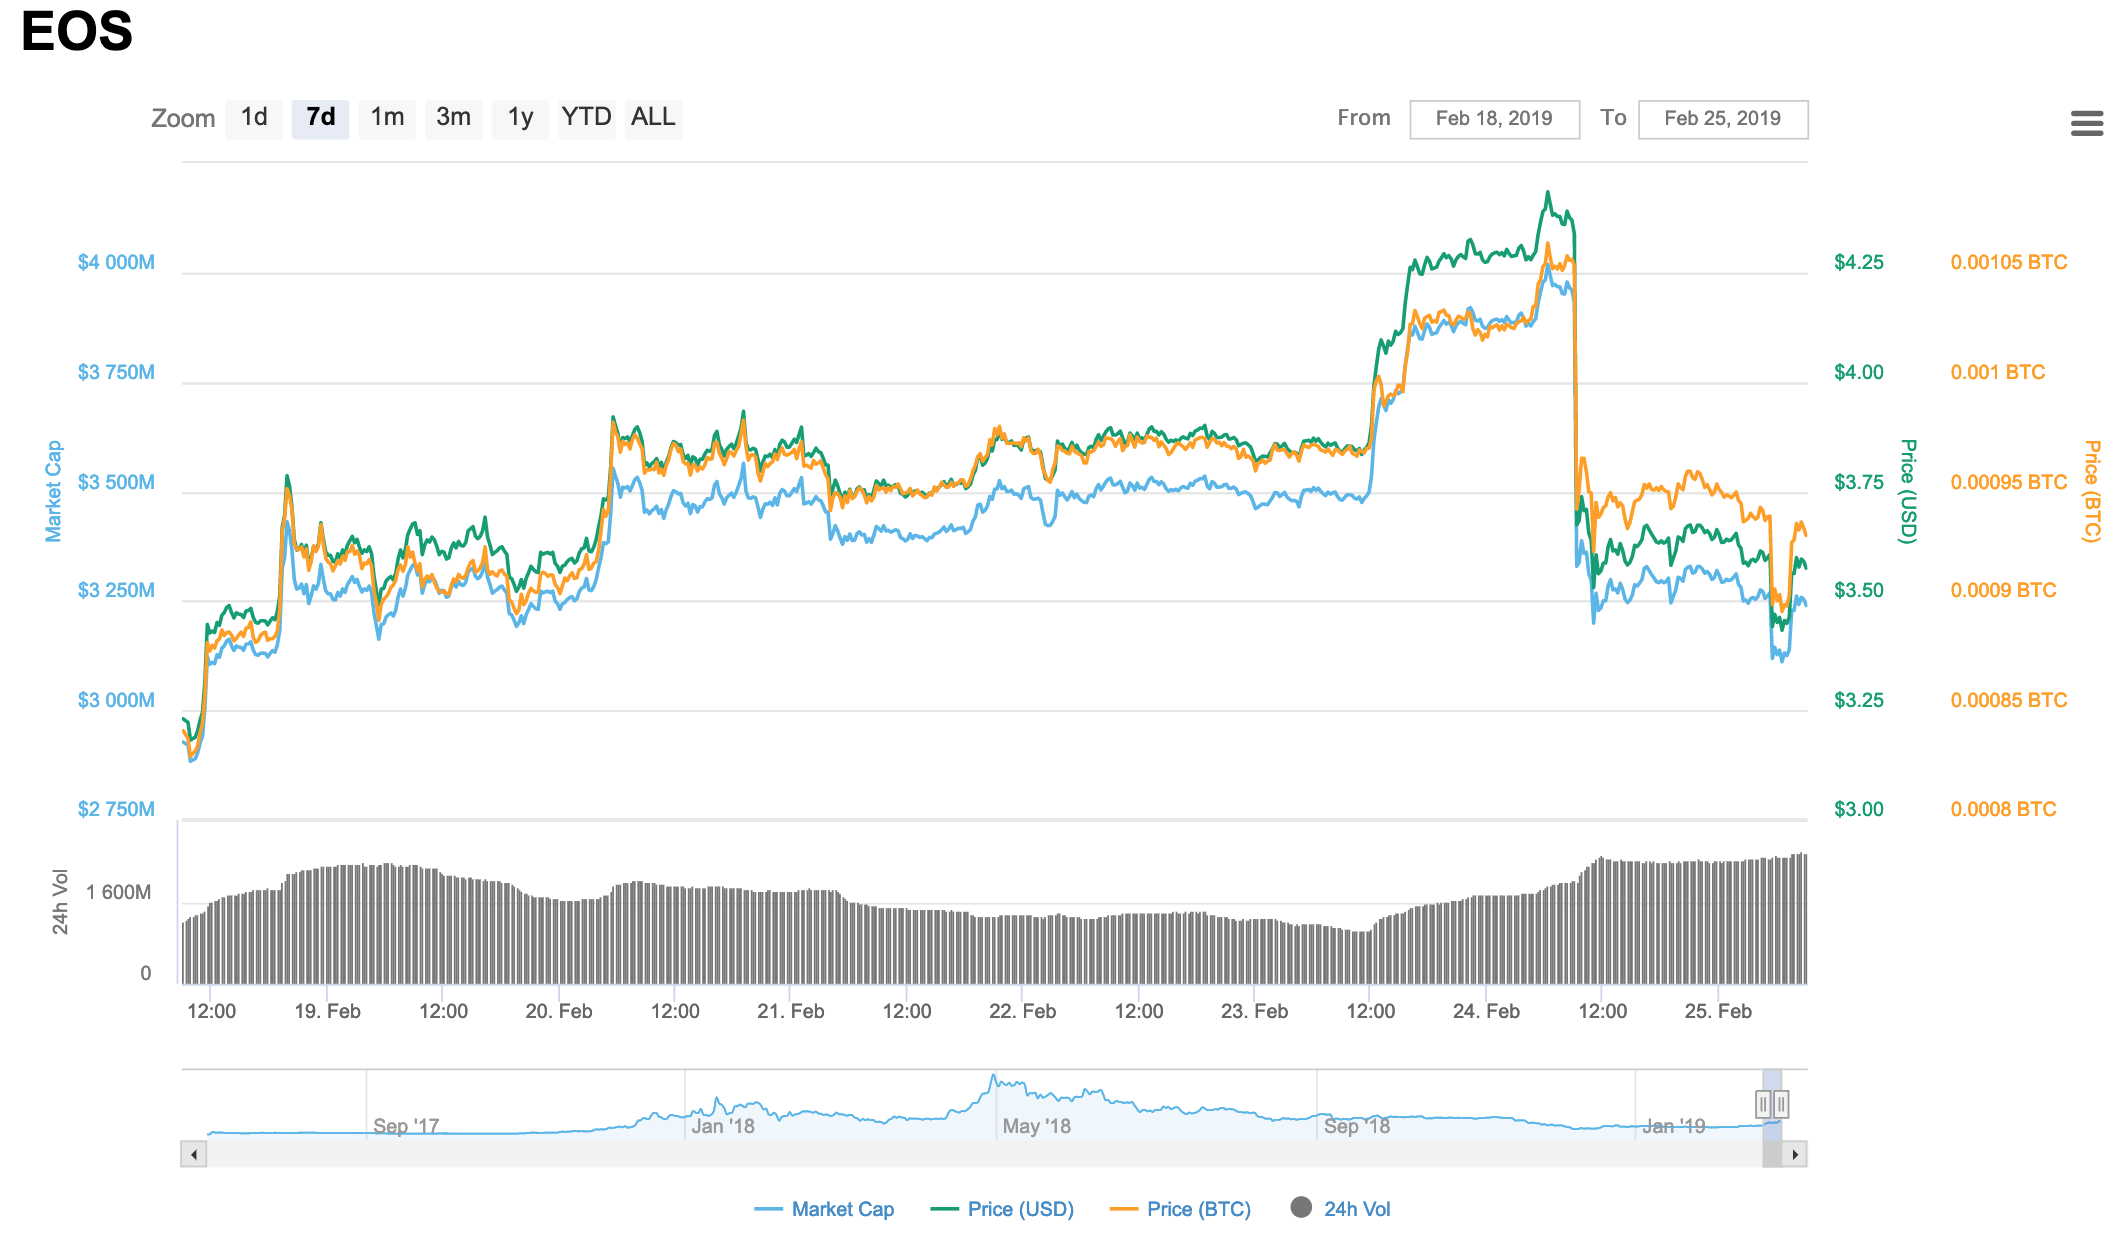Click the 21. Feb x-axis label
Image resolution: width=2122 pixels, height=1234 pixels.
coord(791,1011)
